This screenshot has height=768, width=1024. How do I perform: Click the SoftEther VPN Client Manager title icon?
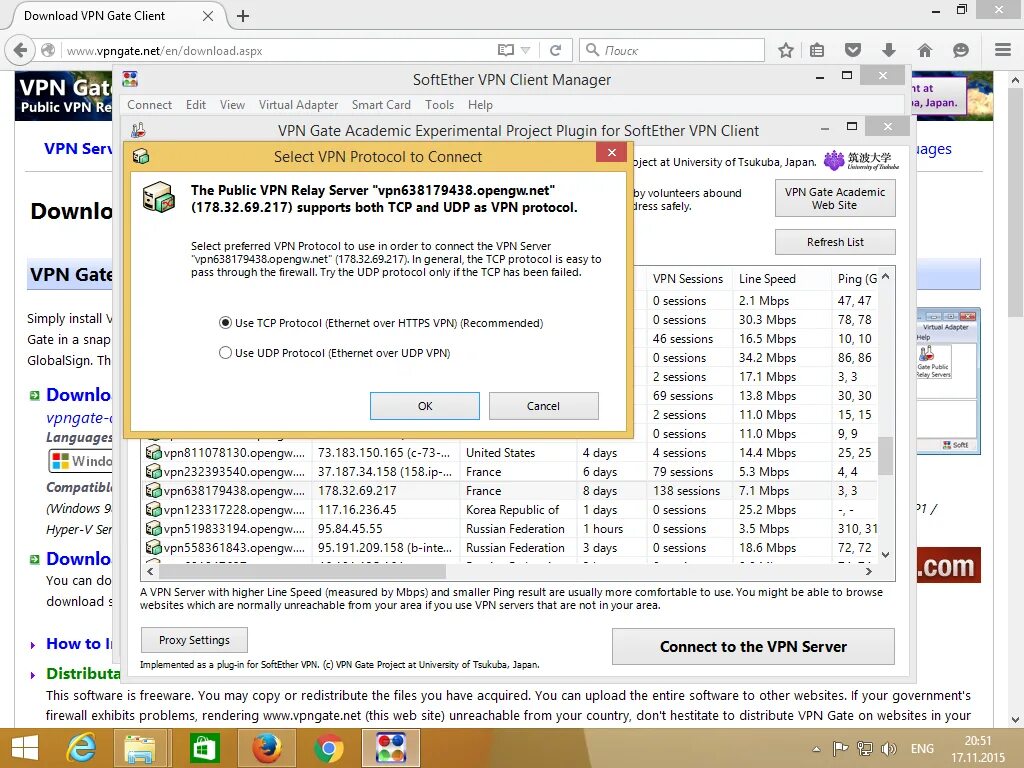pyautogui.click(x=130, y=79)
